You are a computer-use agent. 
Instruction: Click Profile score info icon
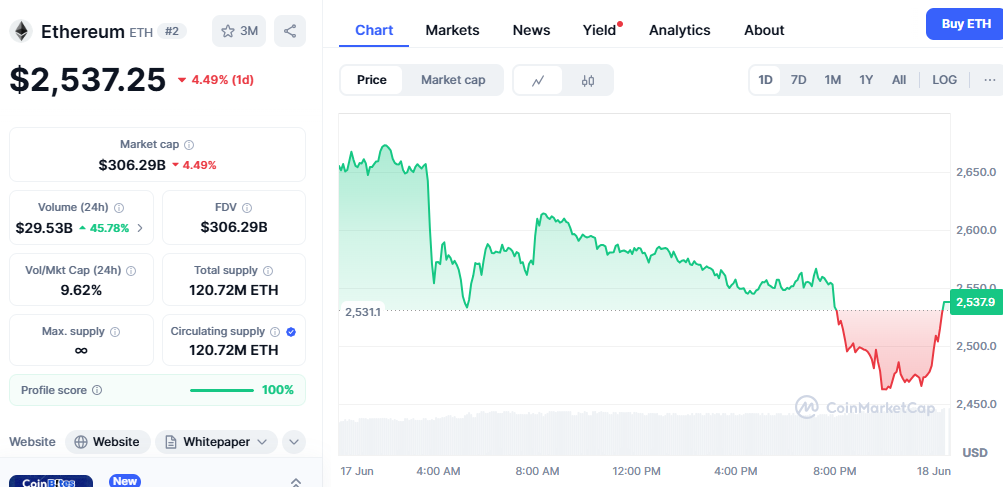pyautogui.click(x=97, y=390)
